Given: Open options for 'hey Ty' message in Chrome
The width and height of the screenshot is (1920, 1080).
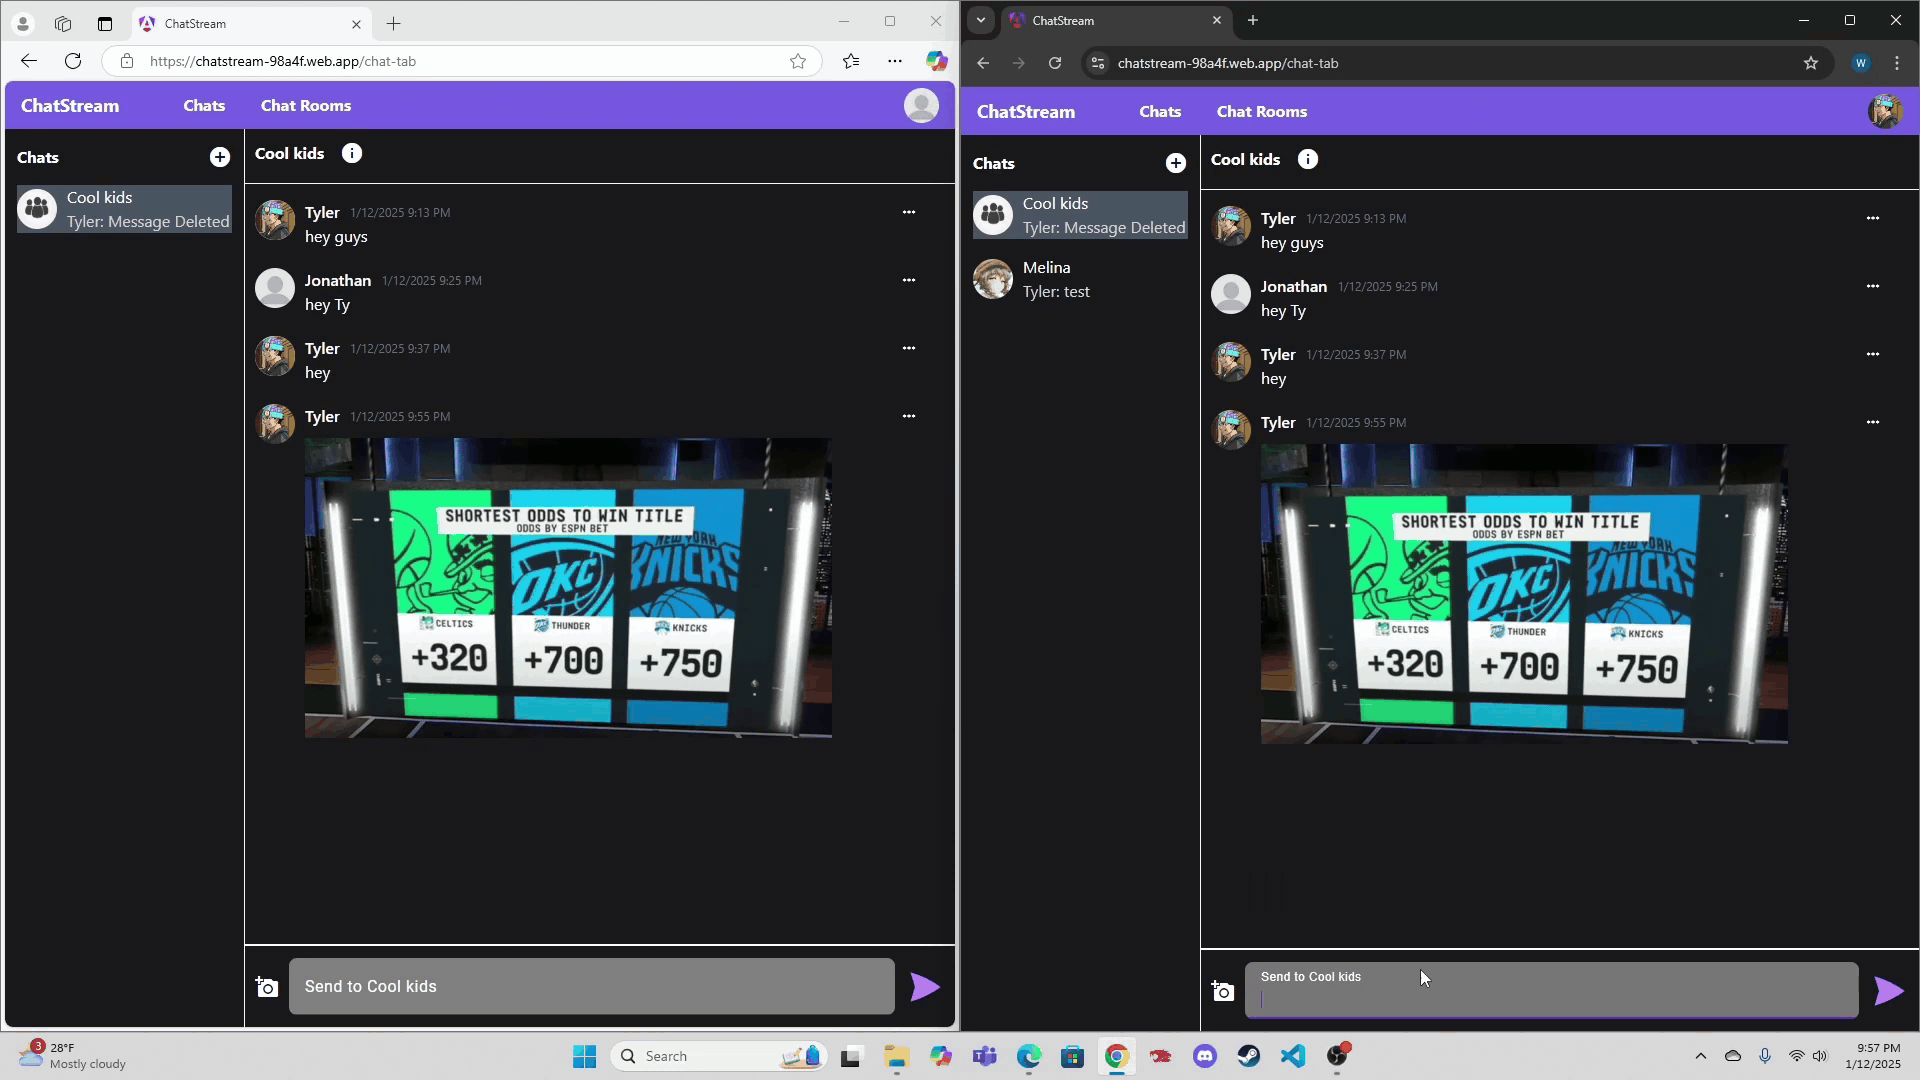Looking at the screenshot, I should pyautogui.click(x=1873, y=286).
